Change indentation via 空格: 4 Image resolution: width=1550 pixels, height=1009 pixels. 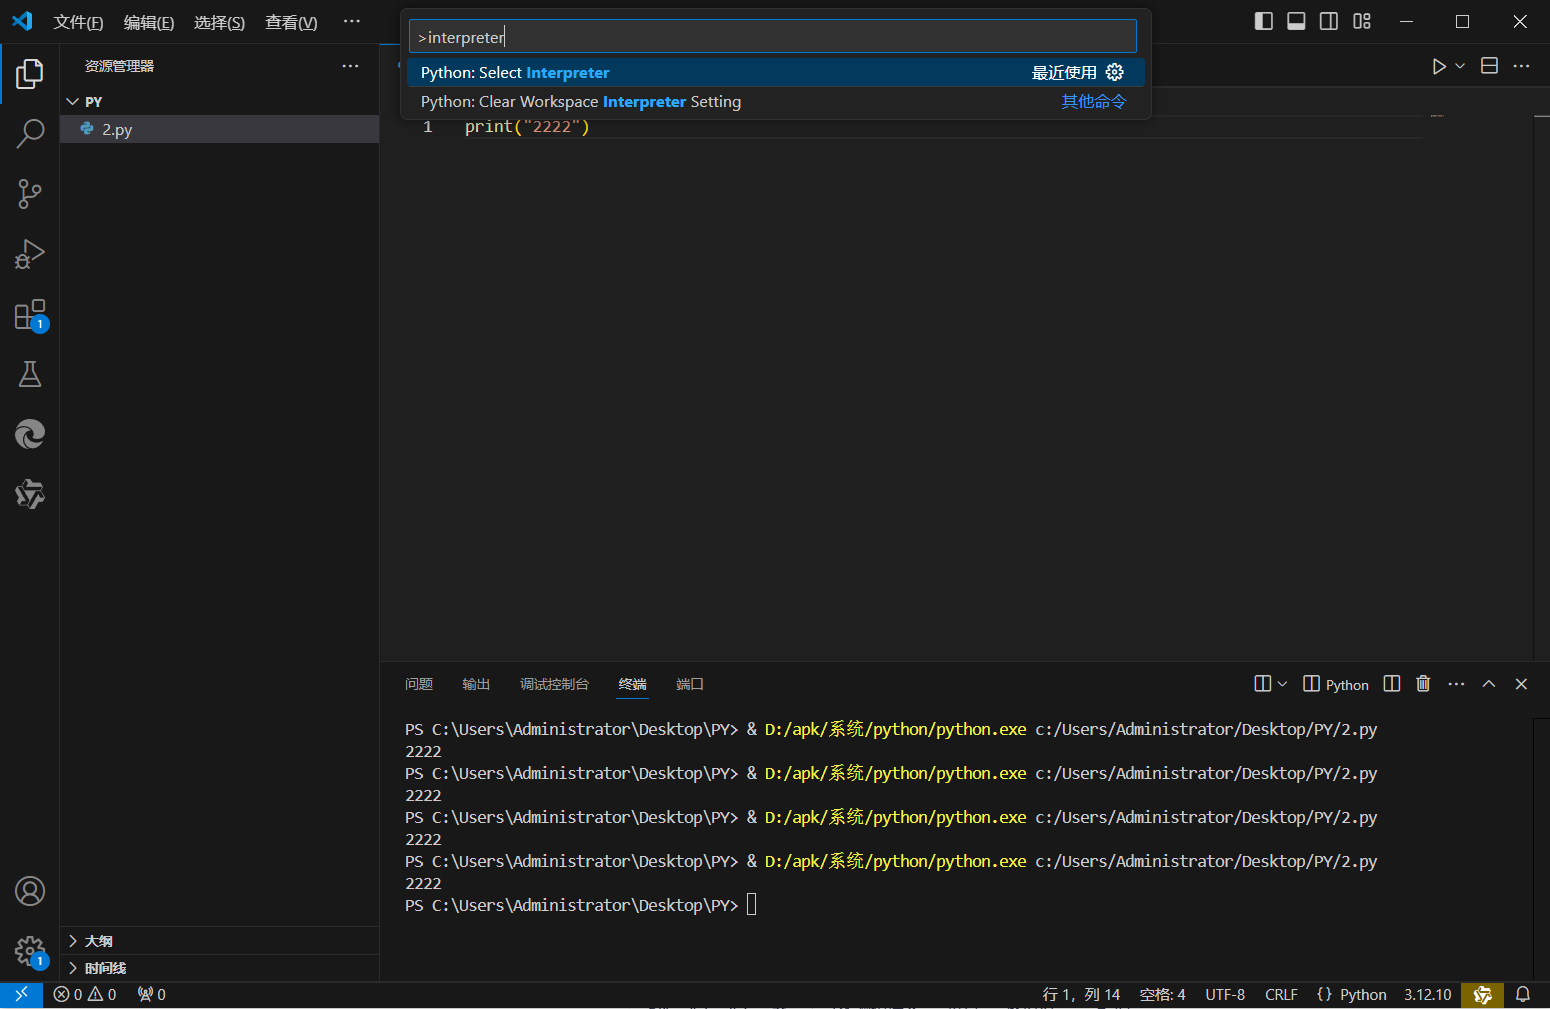pos(1162,994)
